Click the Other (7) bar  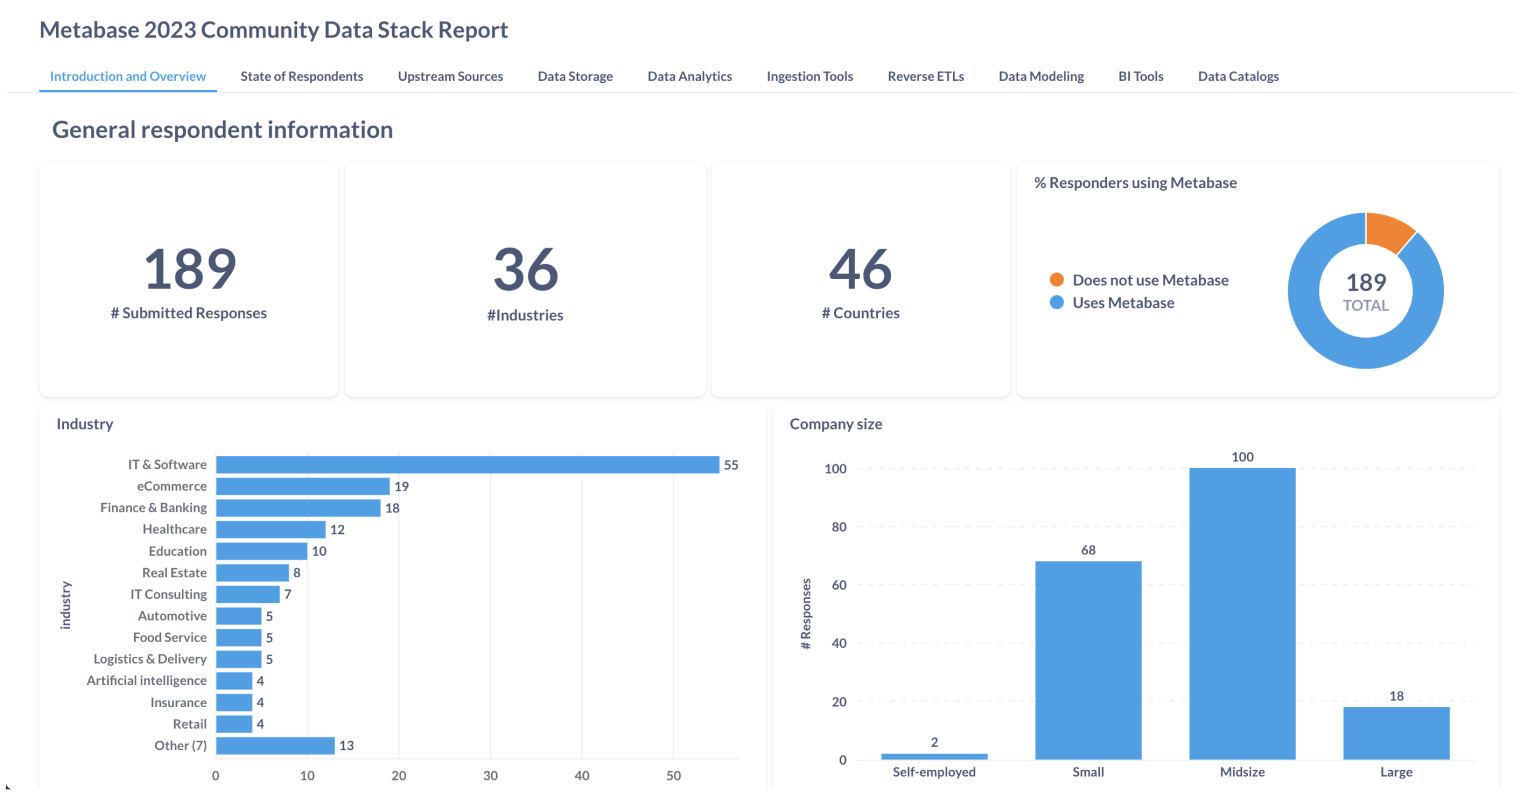click(275, 746)
